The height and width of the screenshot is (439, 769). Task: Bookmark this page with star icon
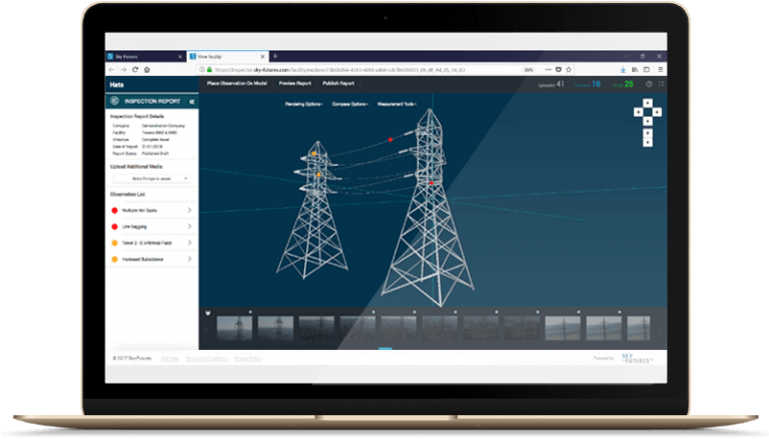click(x=569, y=70)
